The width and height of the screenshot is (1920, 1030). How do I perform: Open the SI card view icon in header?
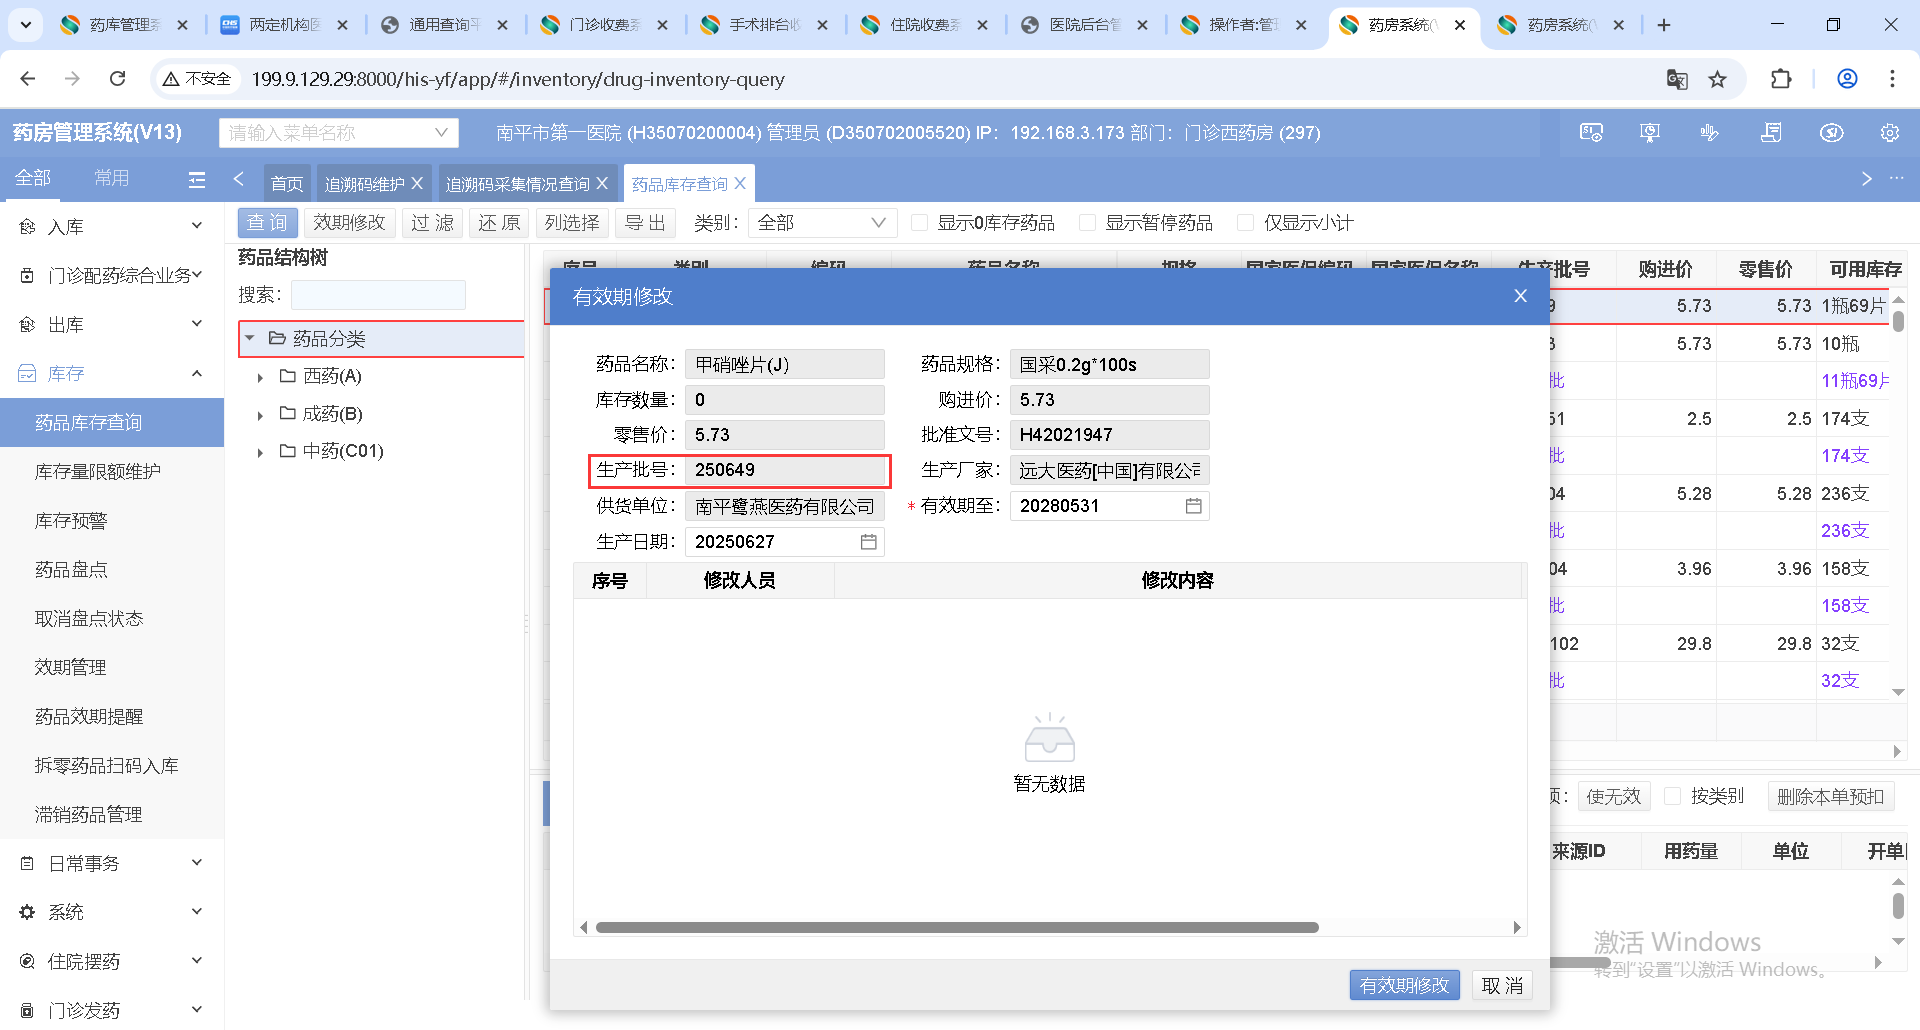pyautogui.click(x=1591, y=133)
